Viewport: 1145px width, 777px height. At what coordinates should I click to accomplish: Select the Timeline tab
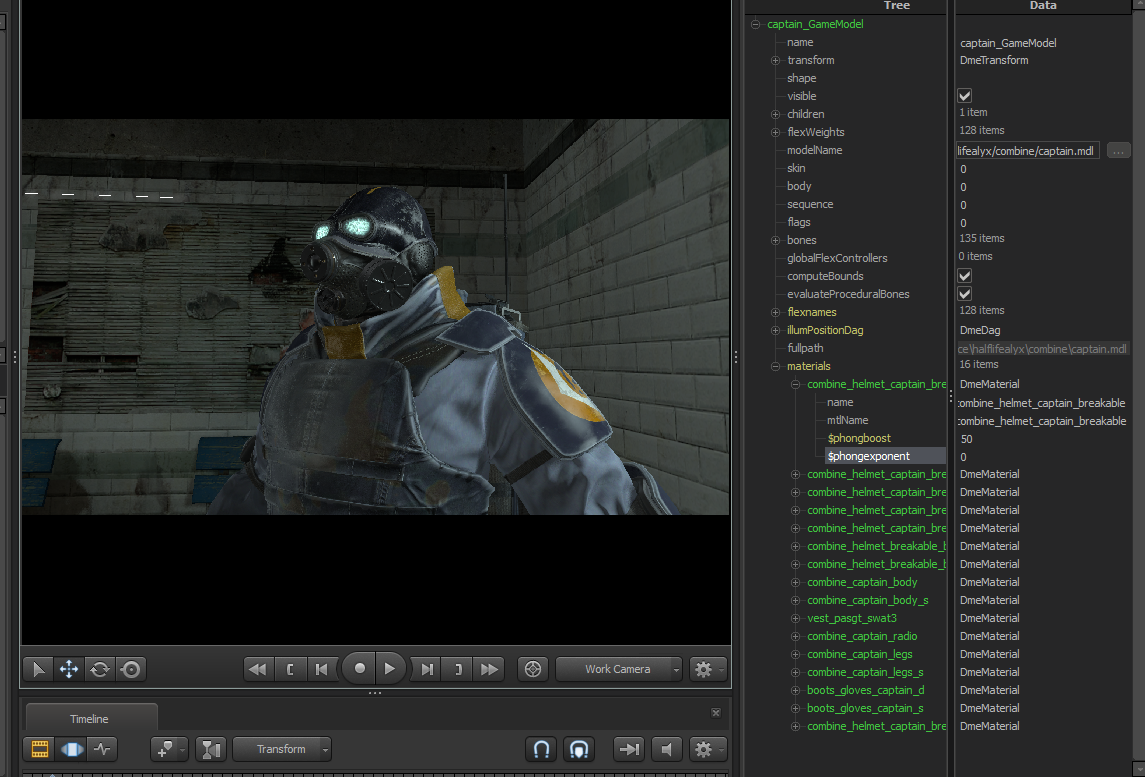coord(89,719)
